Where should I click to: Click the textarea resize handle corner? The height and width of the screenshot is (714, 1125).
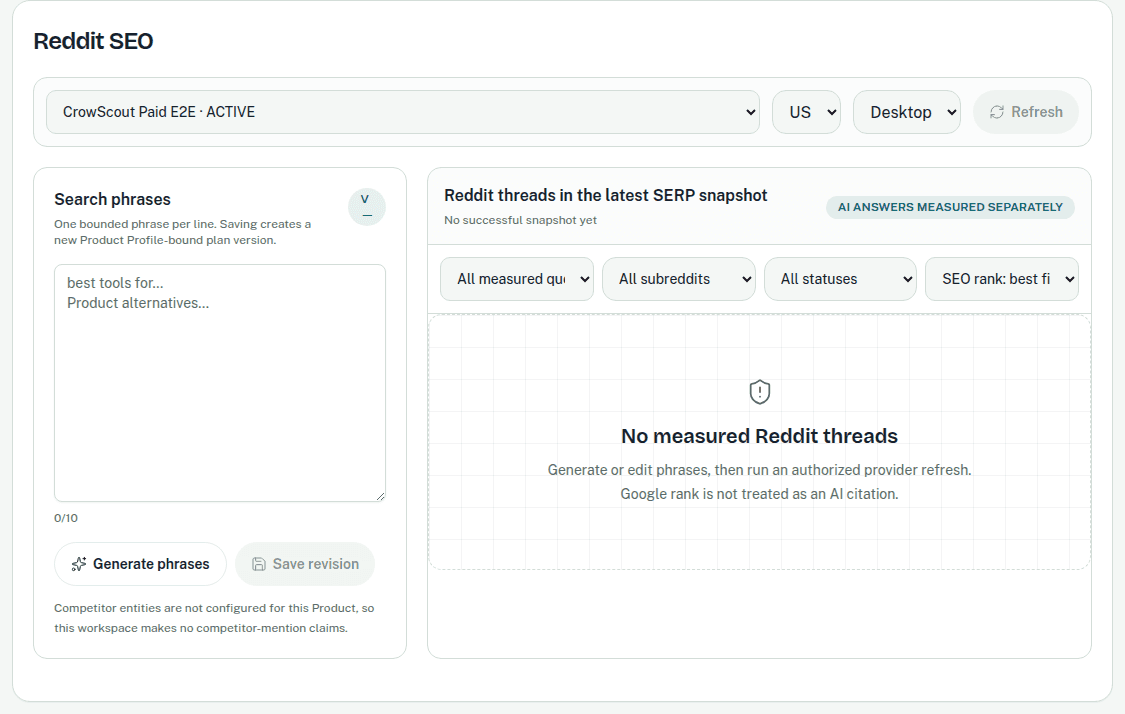pos(380,496)
